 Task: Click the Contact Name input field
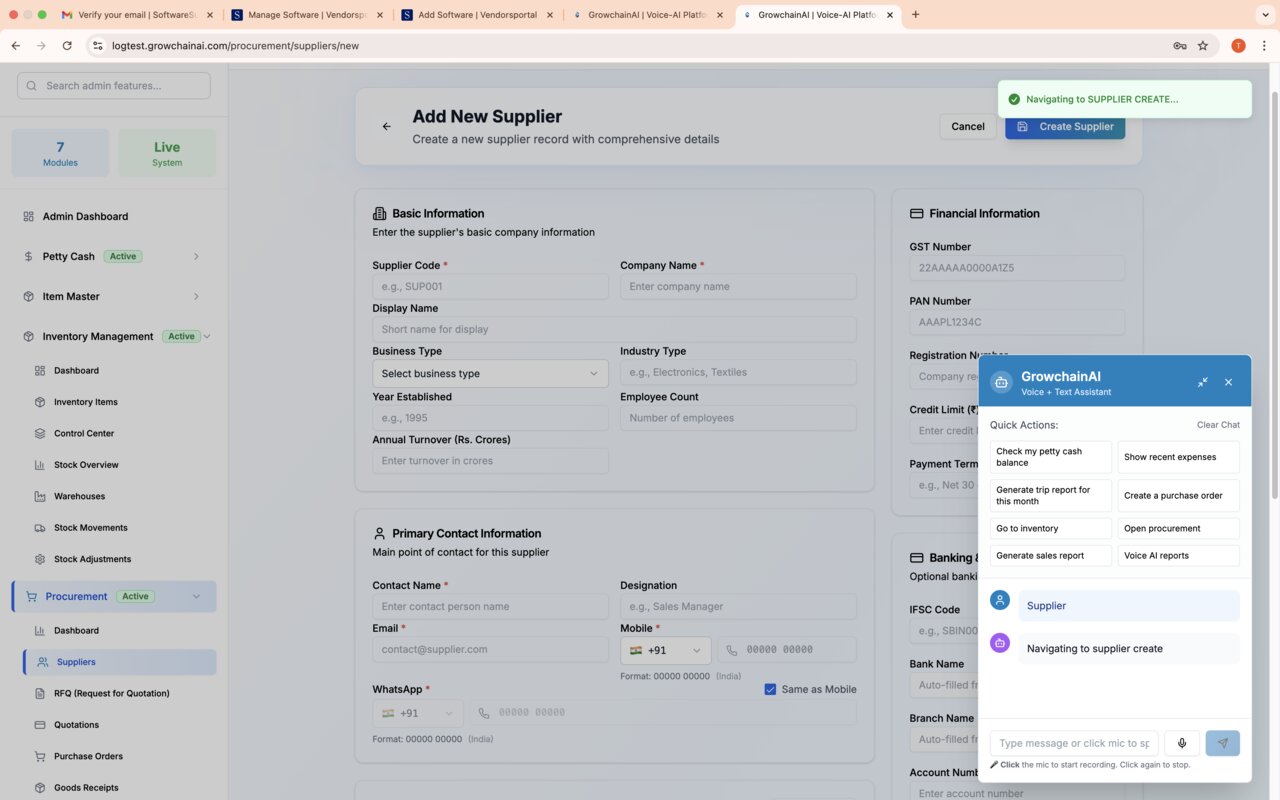click(490, 607)
